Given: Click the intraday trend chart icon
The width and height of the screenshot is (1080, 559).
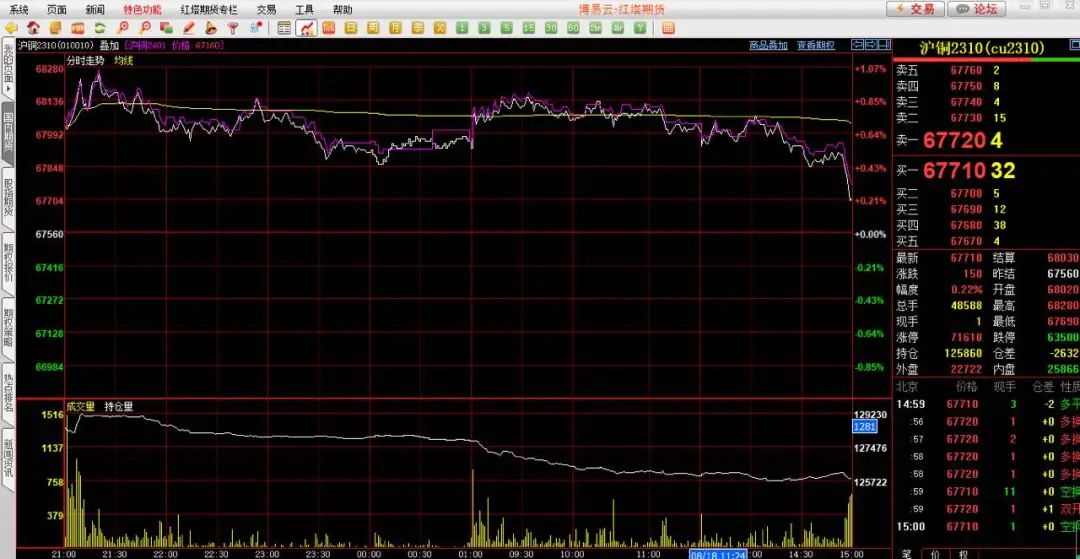Looking at the screenshot, I should tap(307, 28).
